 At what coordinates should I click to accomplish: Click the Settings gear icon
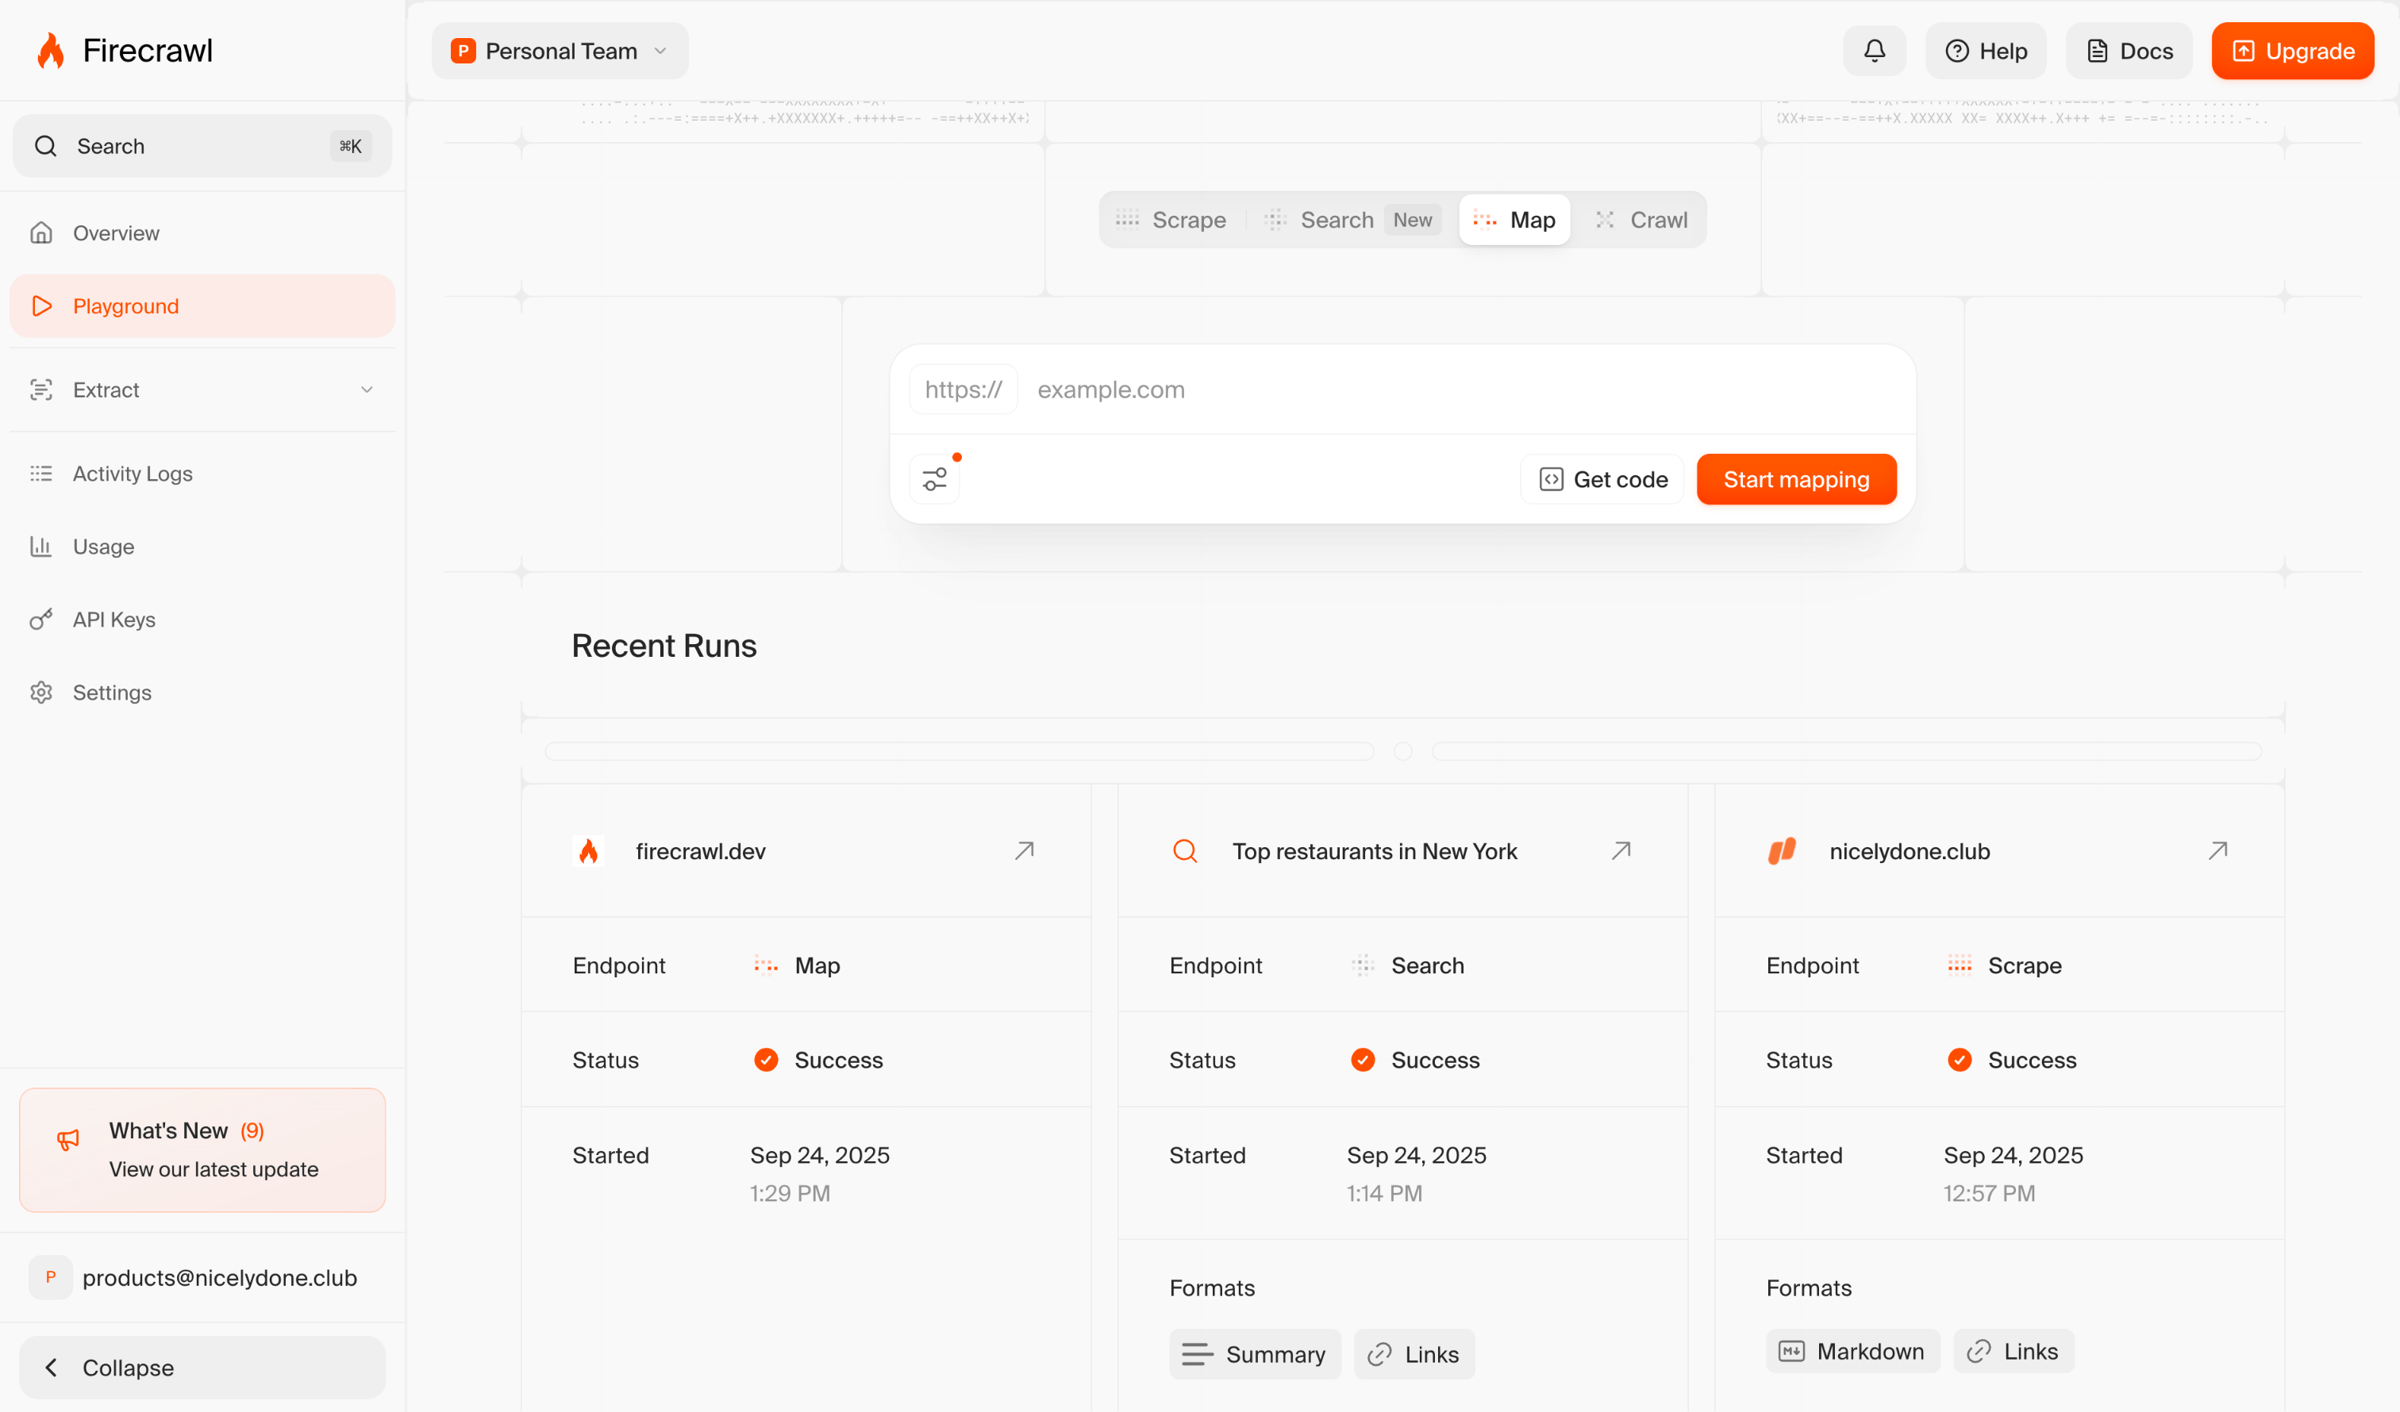41,692
